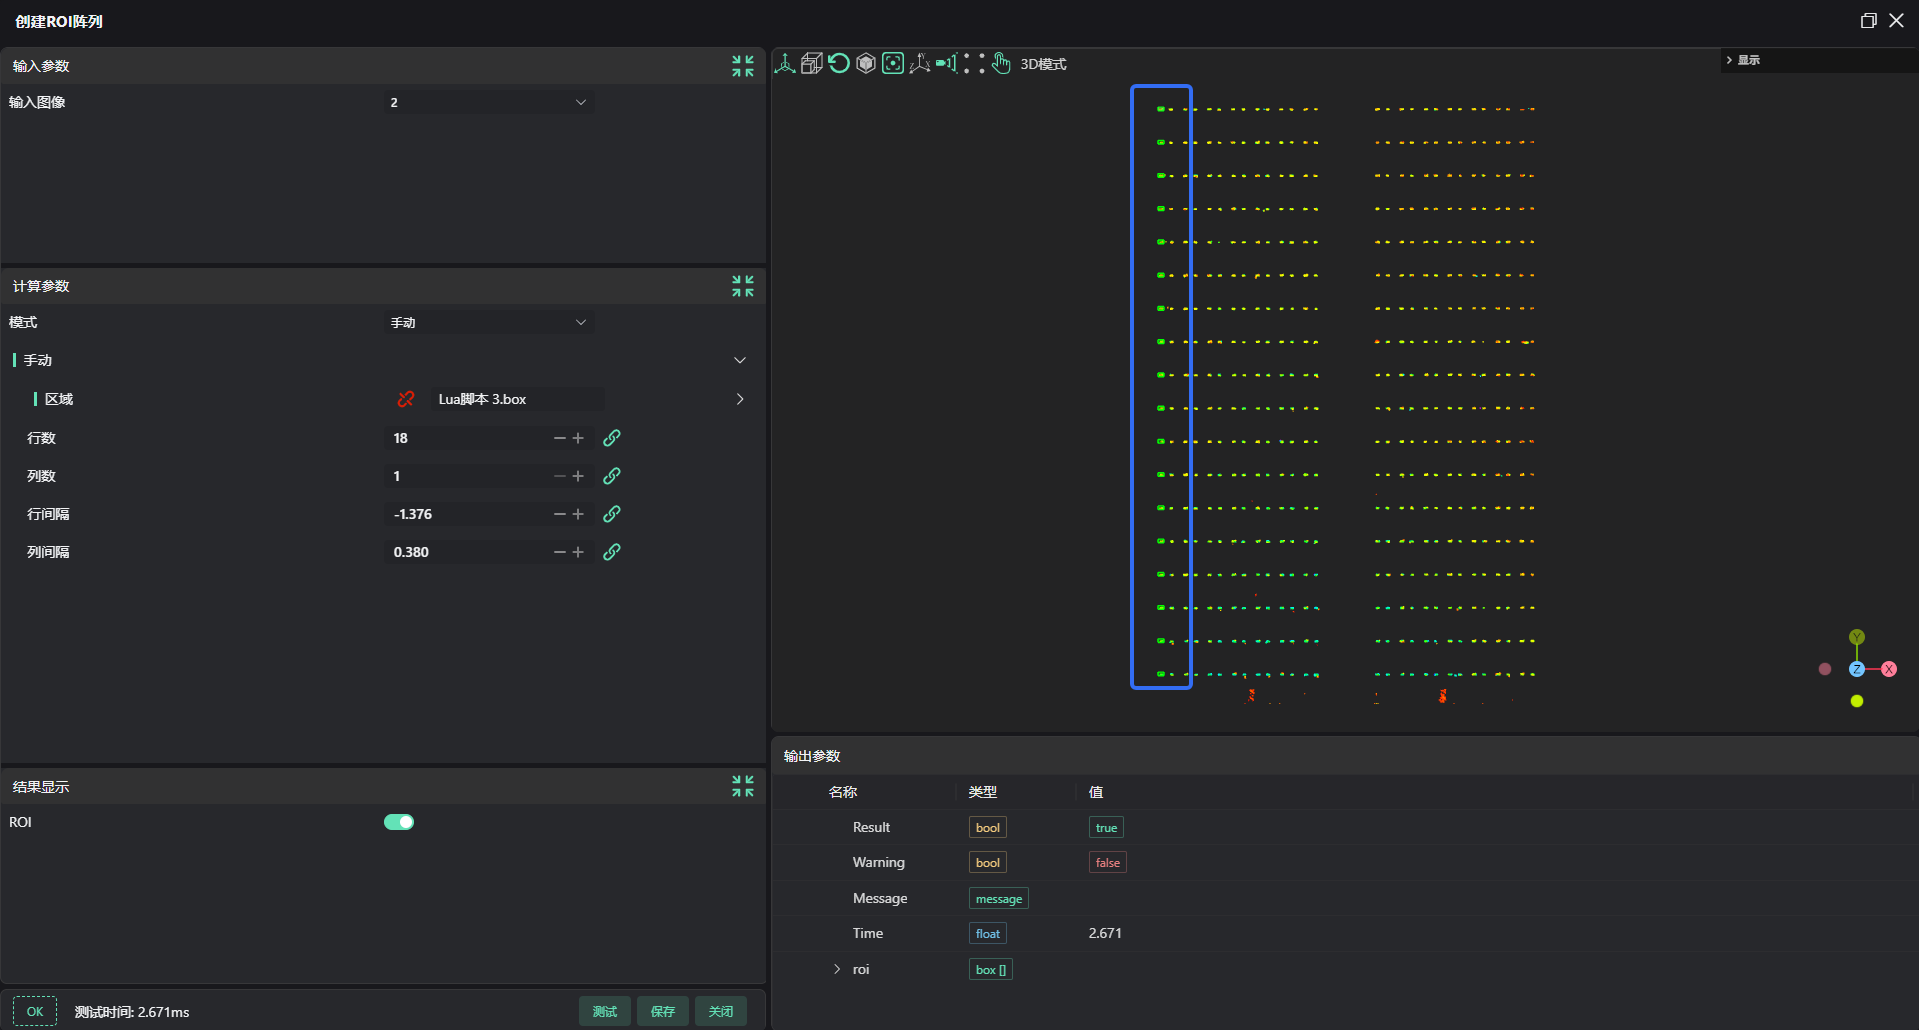Screen dimensions: 1919x1030
Task: Collapse the 输入参数 panel
Action: (x=743, y=66)
